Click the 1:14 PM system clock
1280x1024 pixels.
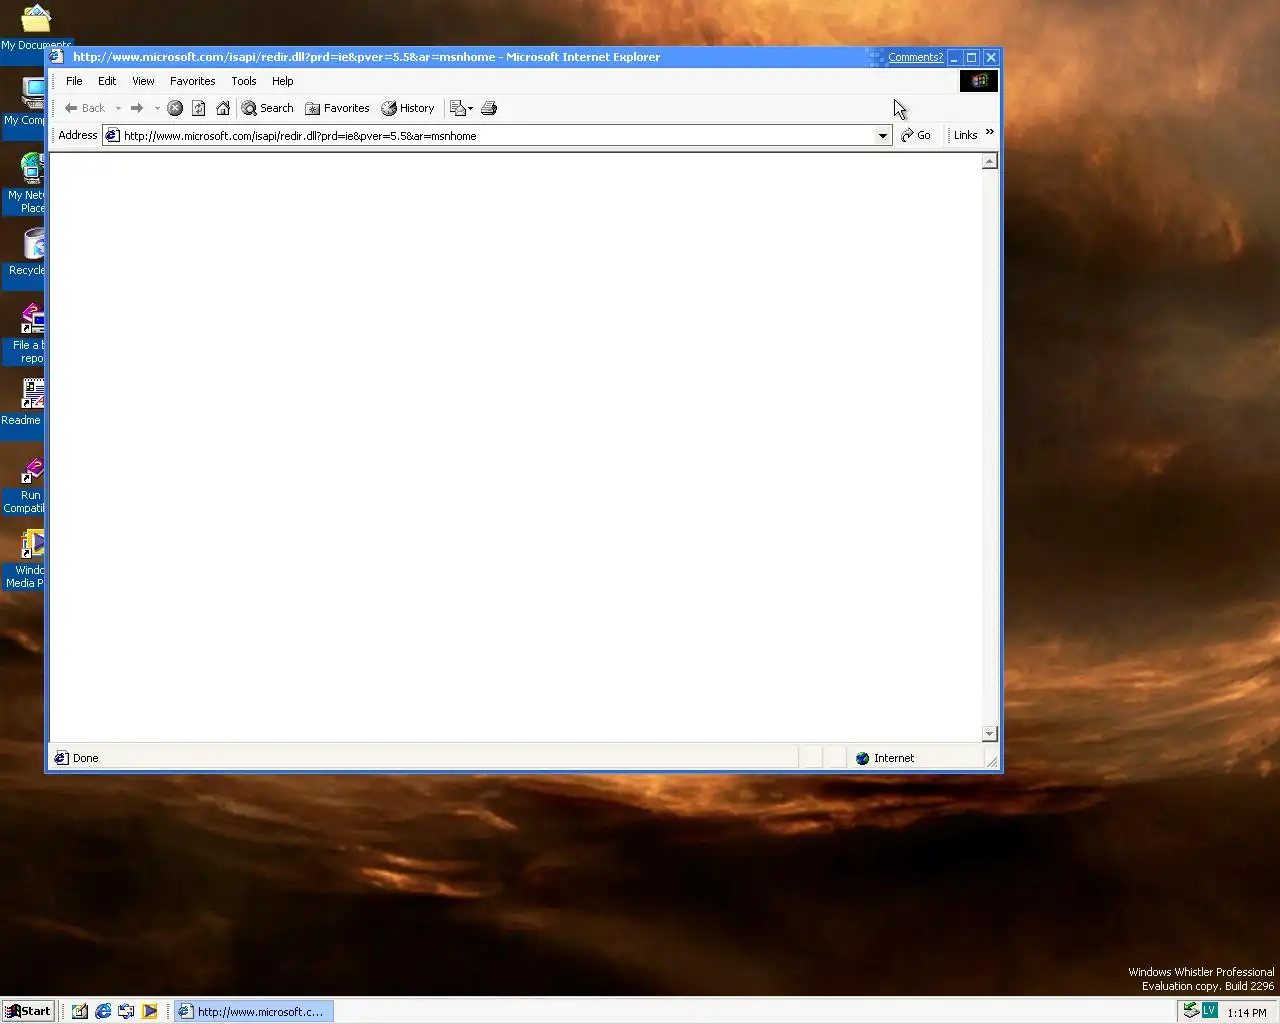click(x=1247, y=1012)
